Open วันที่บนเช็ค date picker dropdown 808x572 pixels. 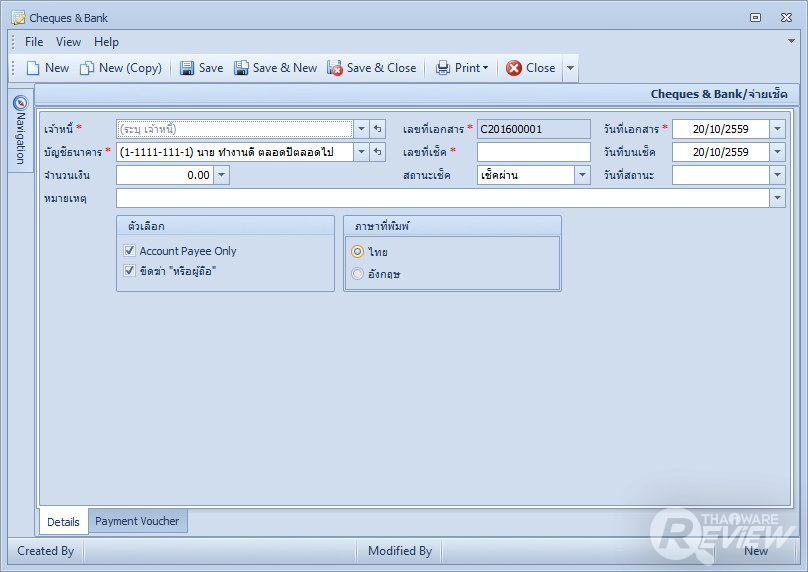coord(778,152)
